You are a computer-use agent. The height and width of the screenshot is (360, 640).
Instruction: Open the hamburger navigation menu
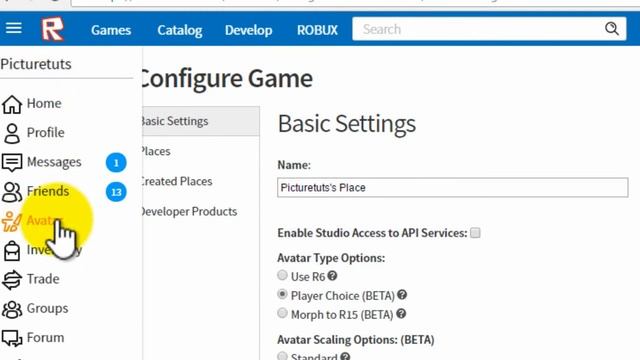(x=13, y=28)
